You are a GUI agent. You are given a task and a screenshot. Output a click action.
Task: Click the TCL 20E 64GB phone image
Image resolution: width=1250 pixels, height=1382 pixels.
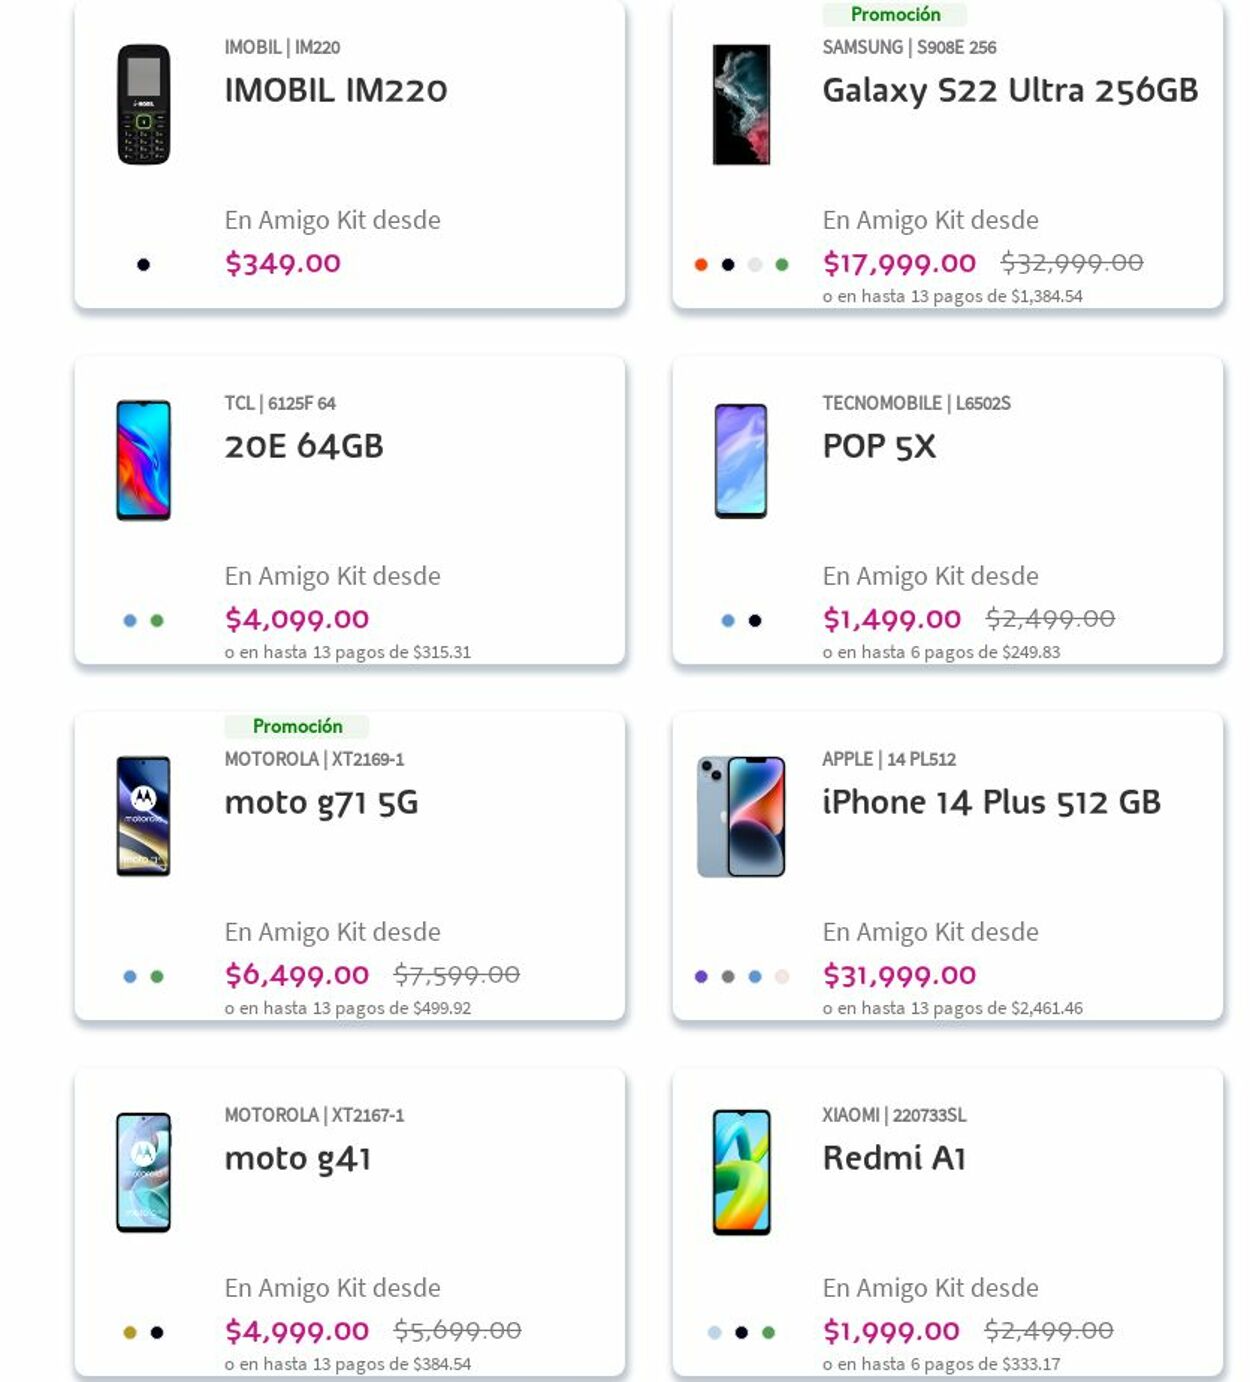coord(144,460)
